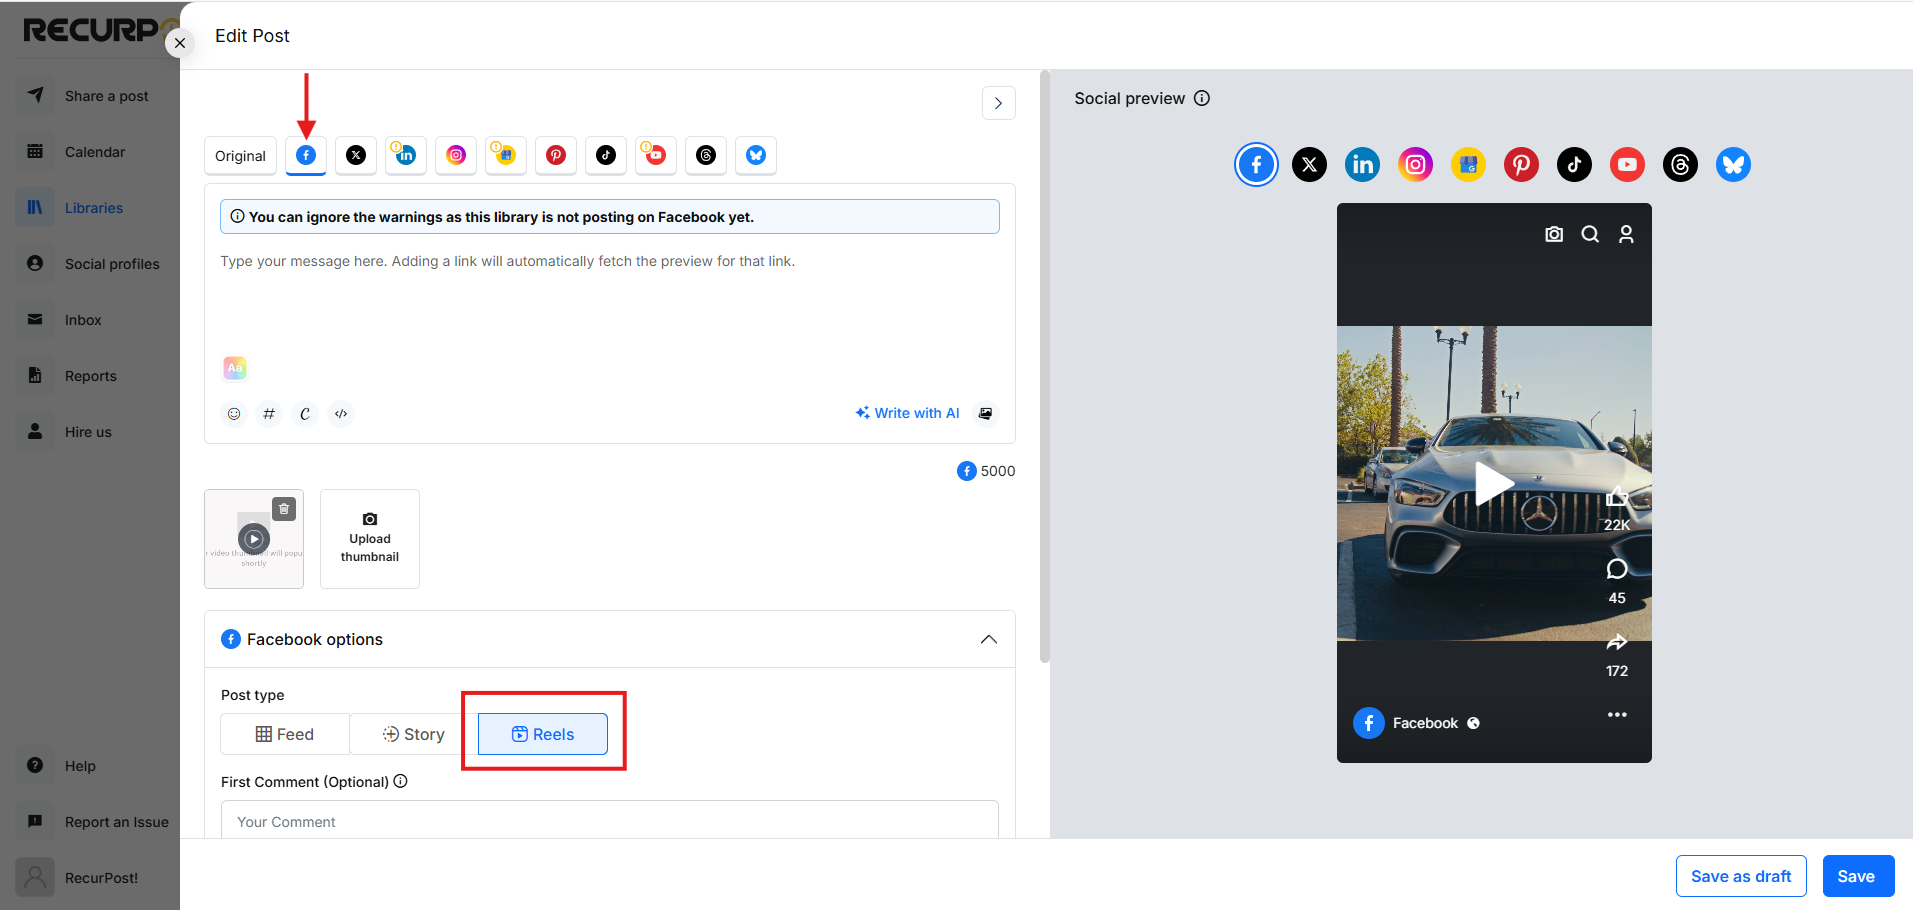1913x910 pixels.
Task: Click the Social preview info icon
Action: [1202, 98]
